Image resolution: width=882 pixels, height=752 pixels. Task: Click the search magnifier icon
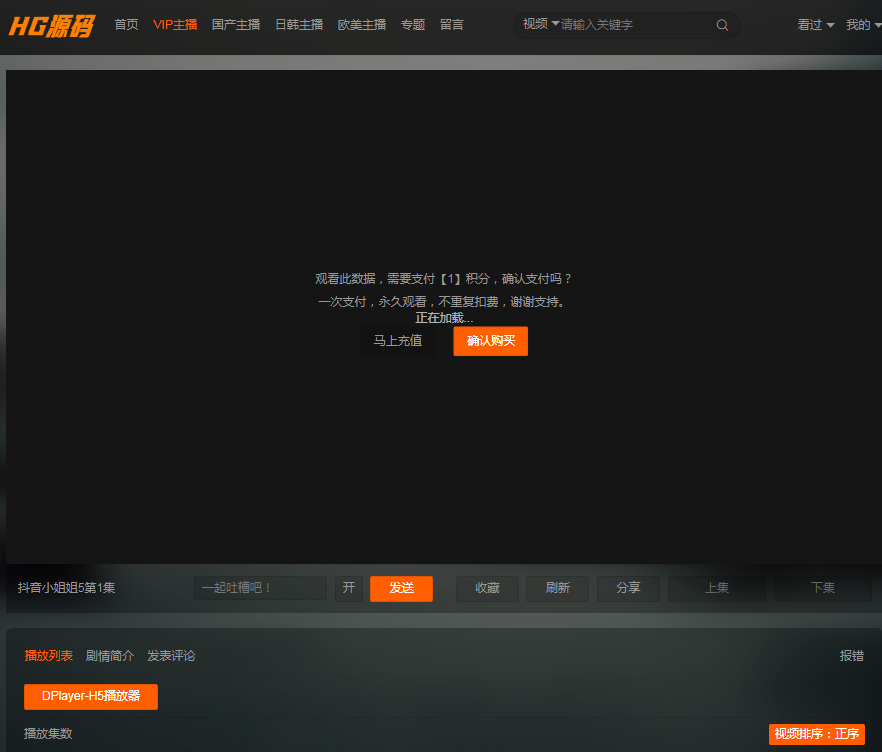pyautogui.click(x=722, y=24)
